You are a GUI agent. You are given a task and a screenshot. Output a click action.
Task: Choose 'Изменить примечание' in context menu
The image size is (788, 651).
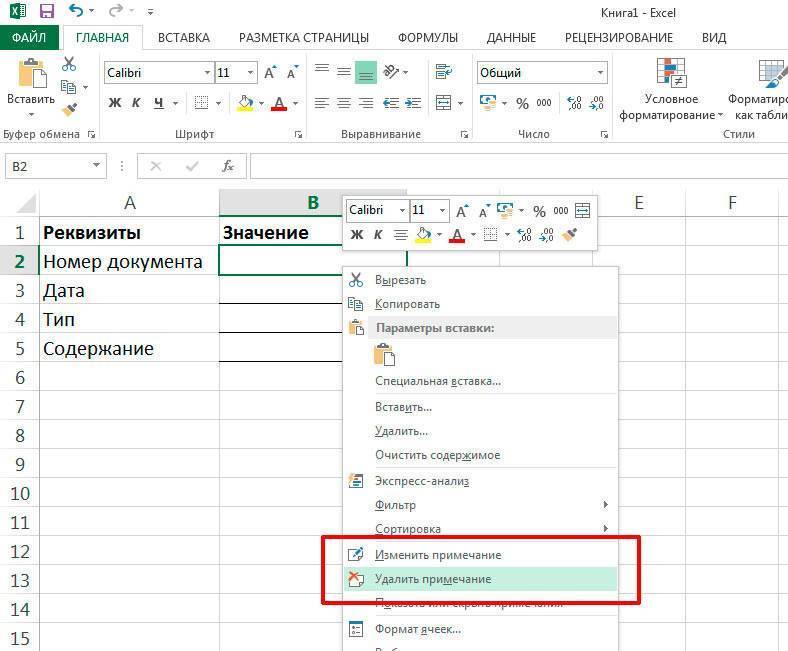[x=438, y=555]
